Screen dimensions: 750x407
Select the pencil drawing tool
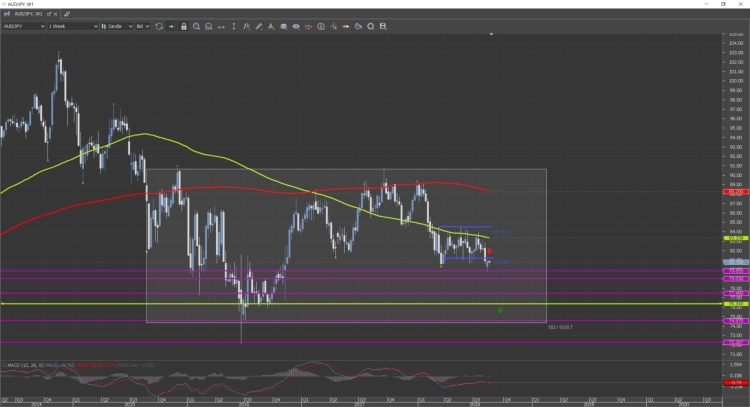[259, 26]
